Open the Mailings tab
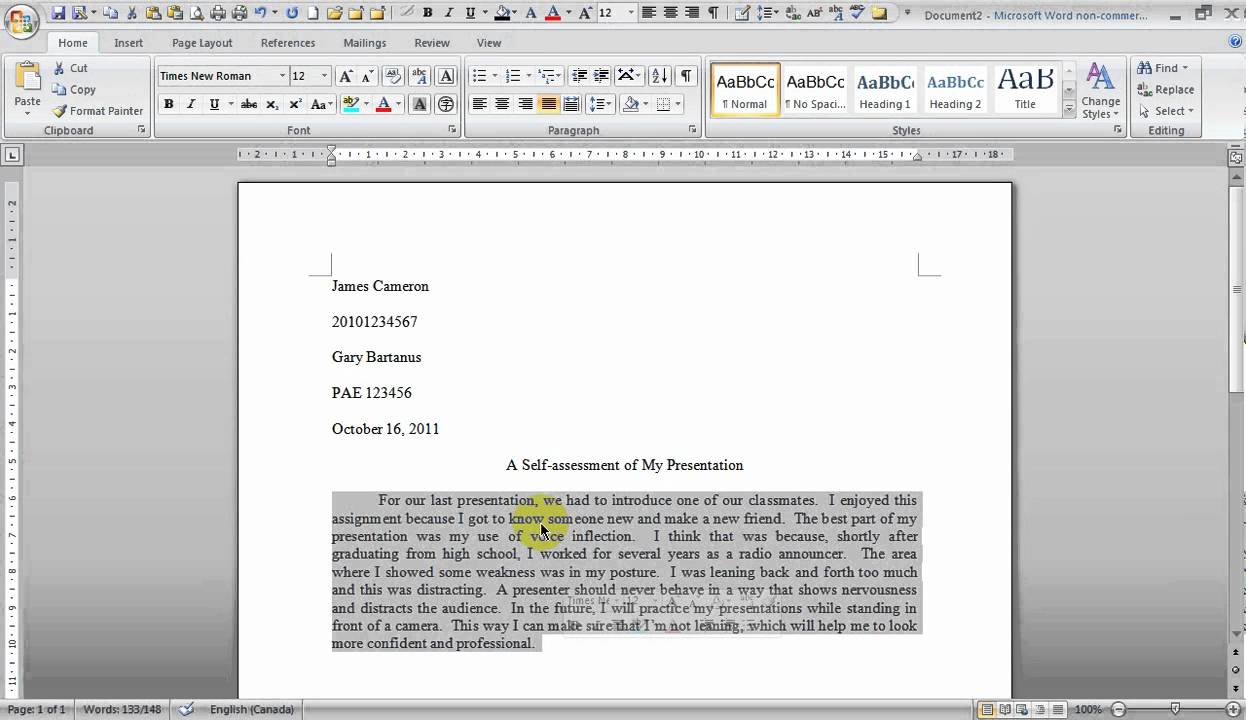The image size is (1246, 720). click(x=365, y=43)
